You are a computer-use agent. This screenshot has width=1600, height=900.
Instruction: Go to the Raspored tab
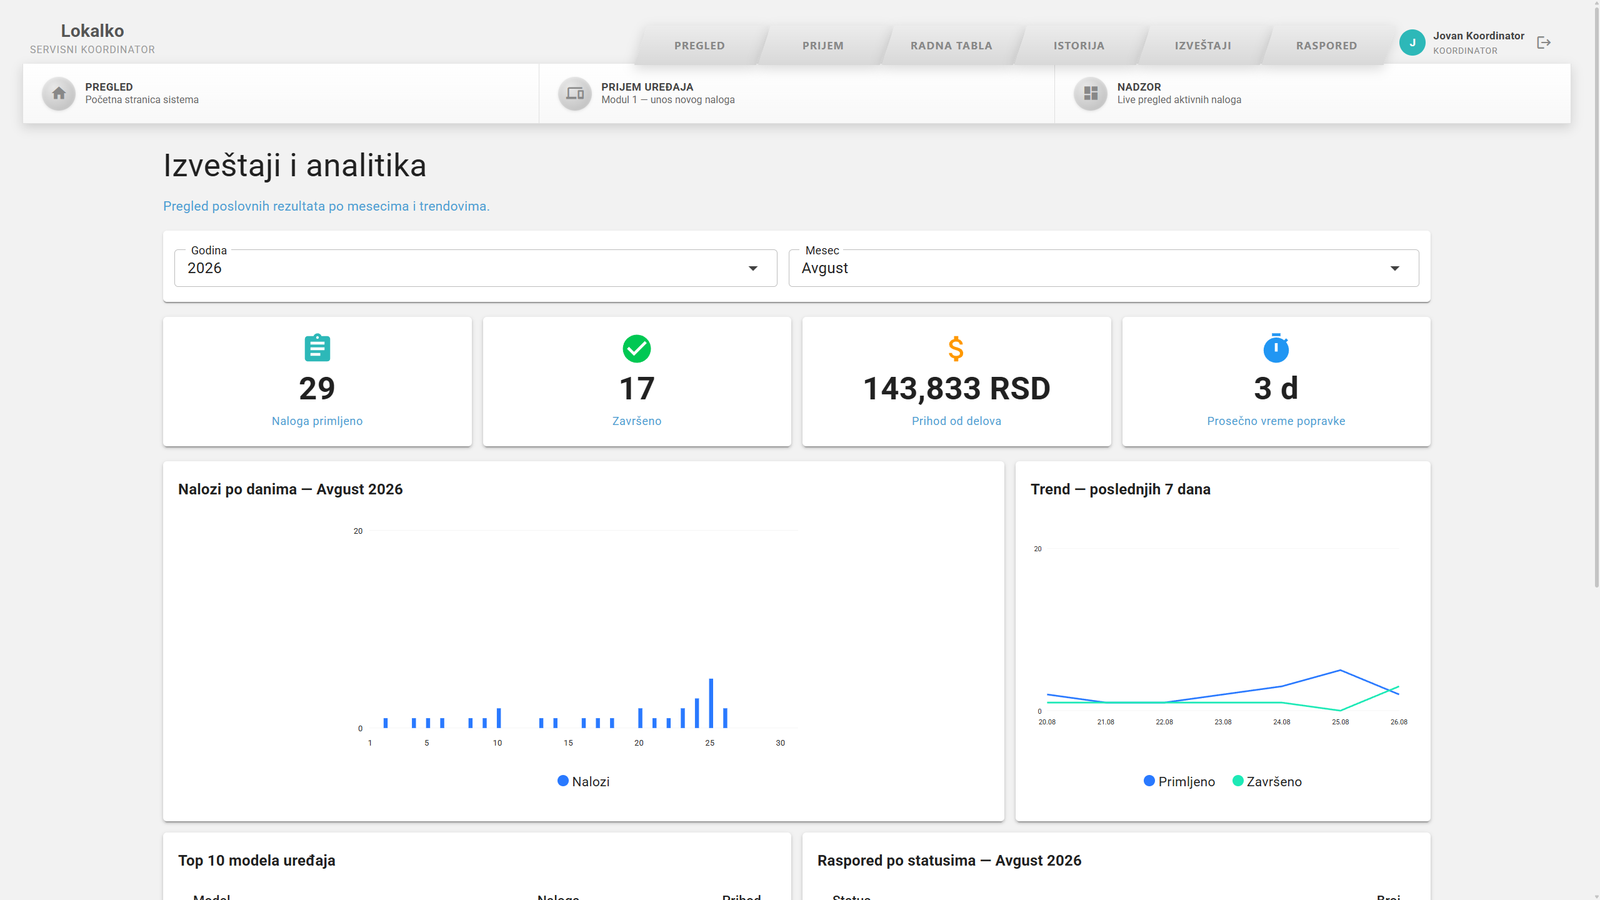(1326, 45)
